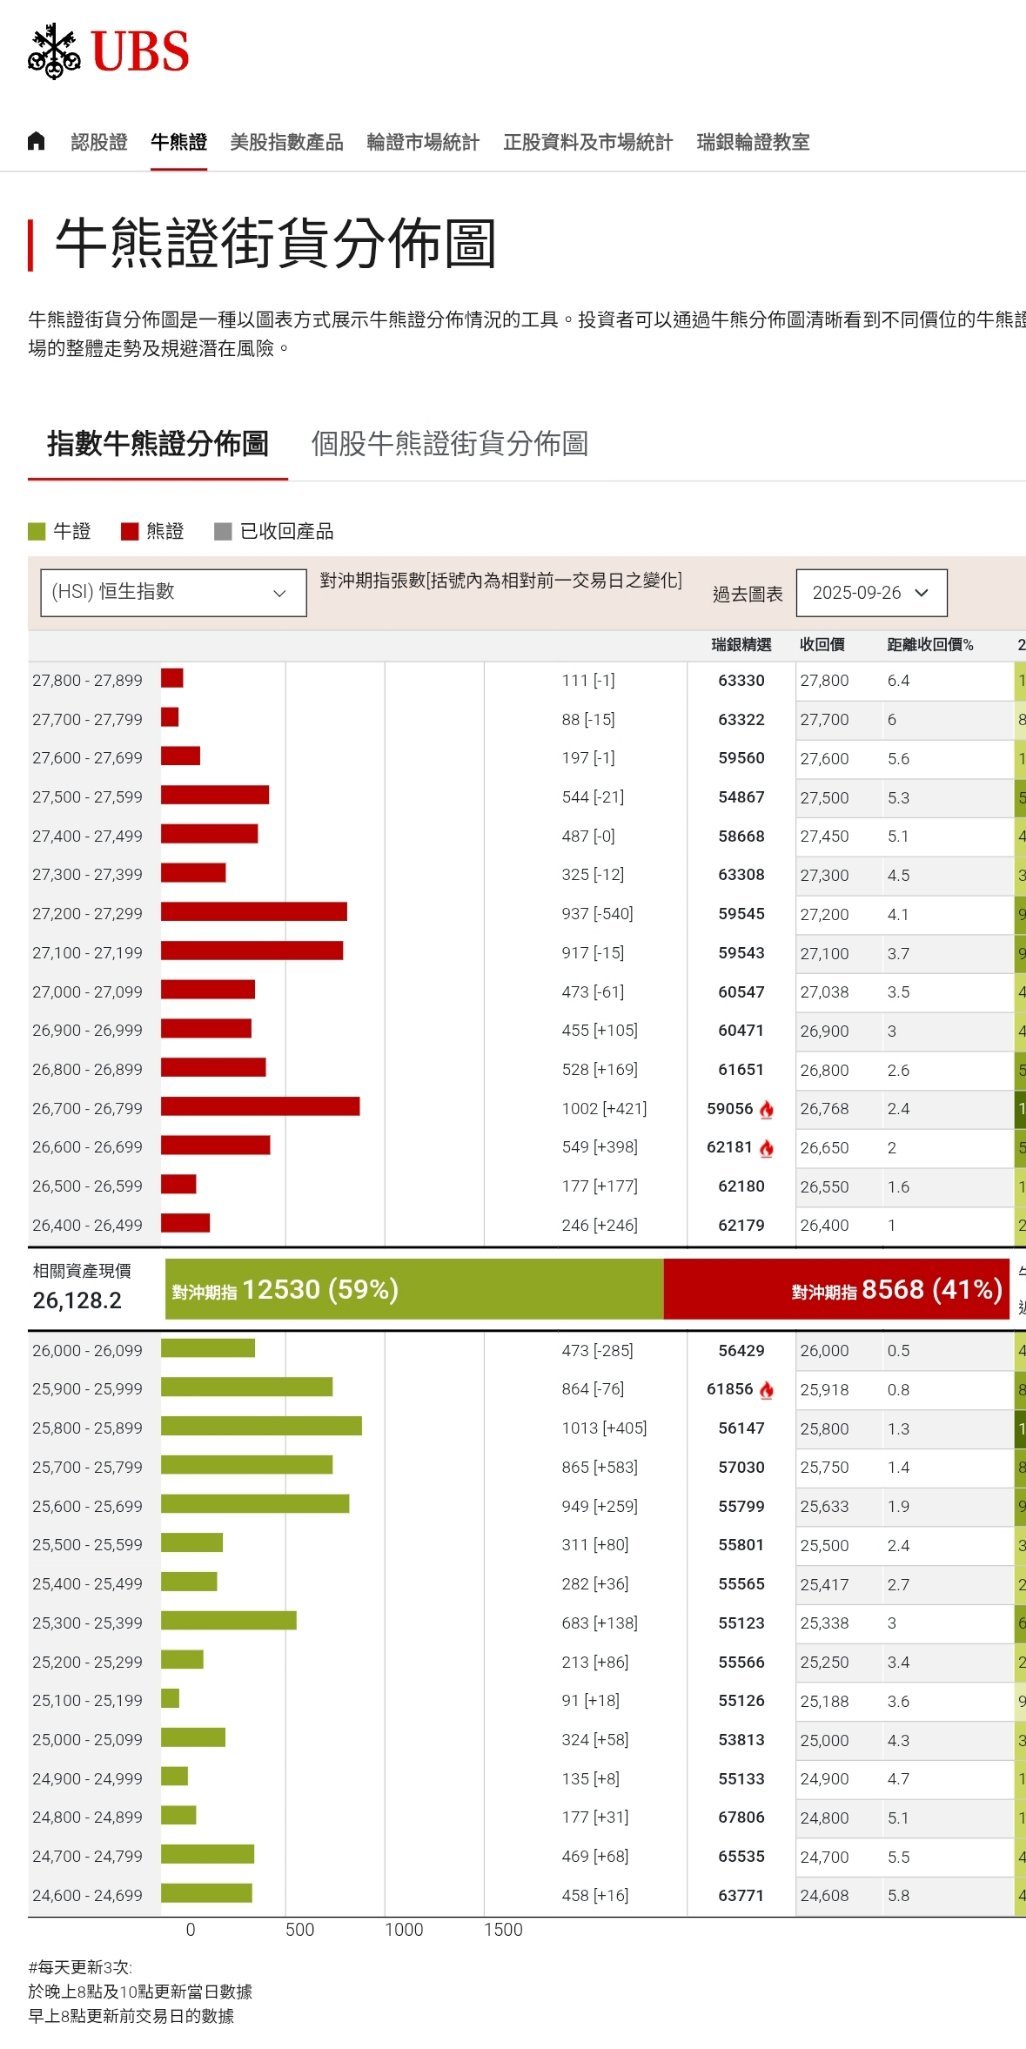Click red bar for 26,700 - 26,799 range
Viewport: 1026px width, 2049px height.
pyautogui.click(x=260, y=1106)
